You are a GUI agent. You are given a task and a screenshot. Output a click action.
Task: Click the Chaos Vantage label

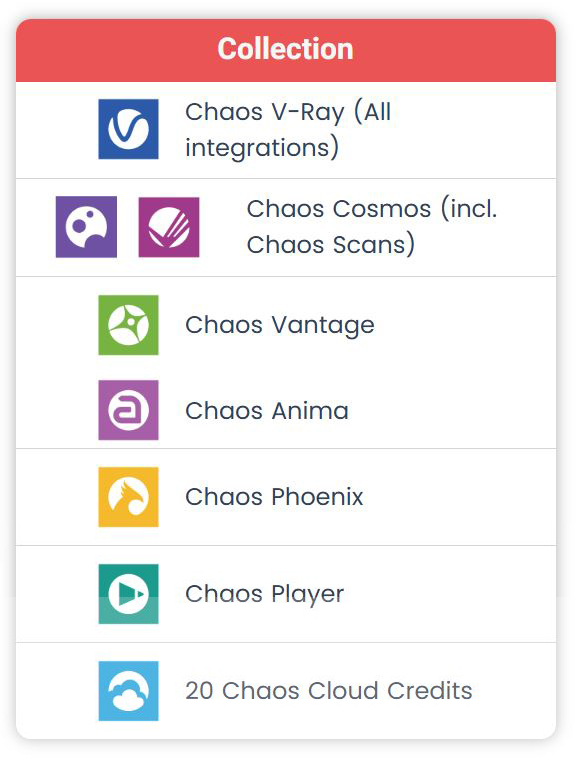tap(280, 325)
